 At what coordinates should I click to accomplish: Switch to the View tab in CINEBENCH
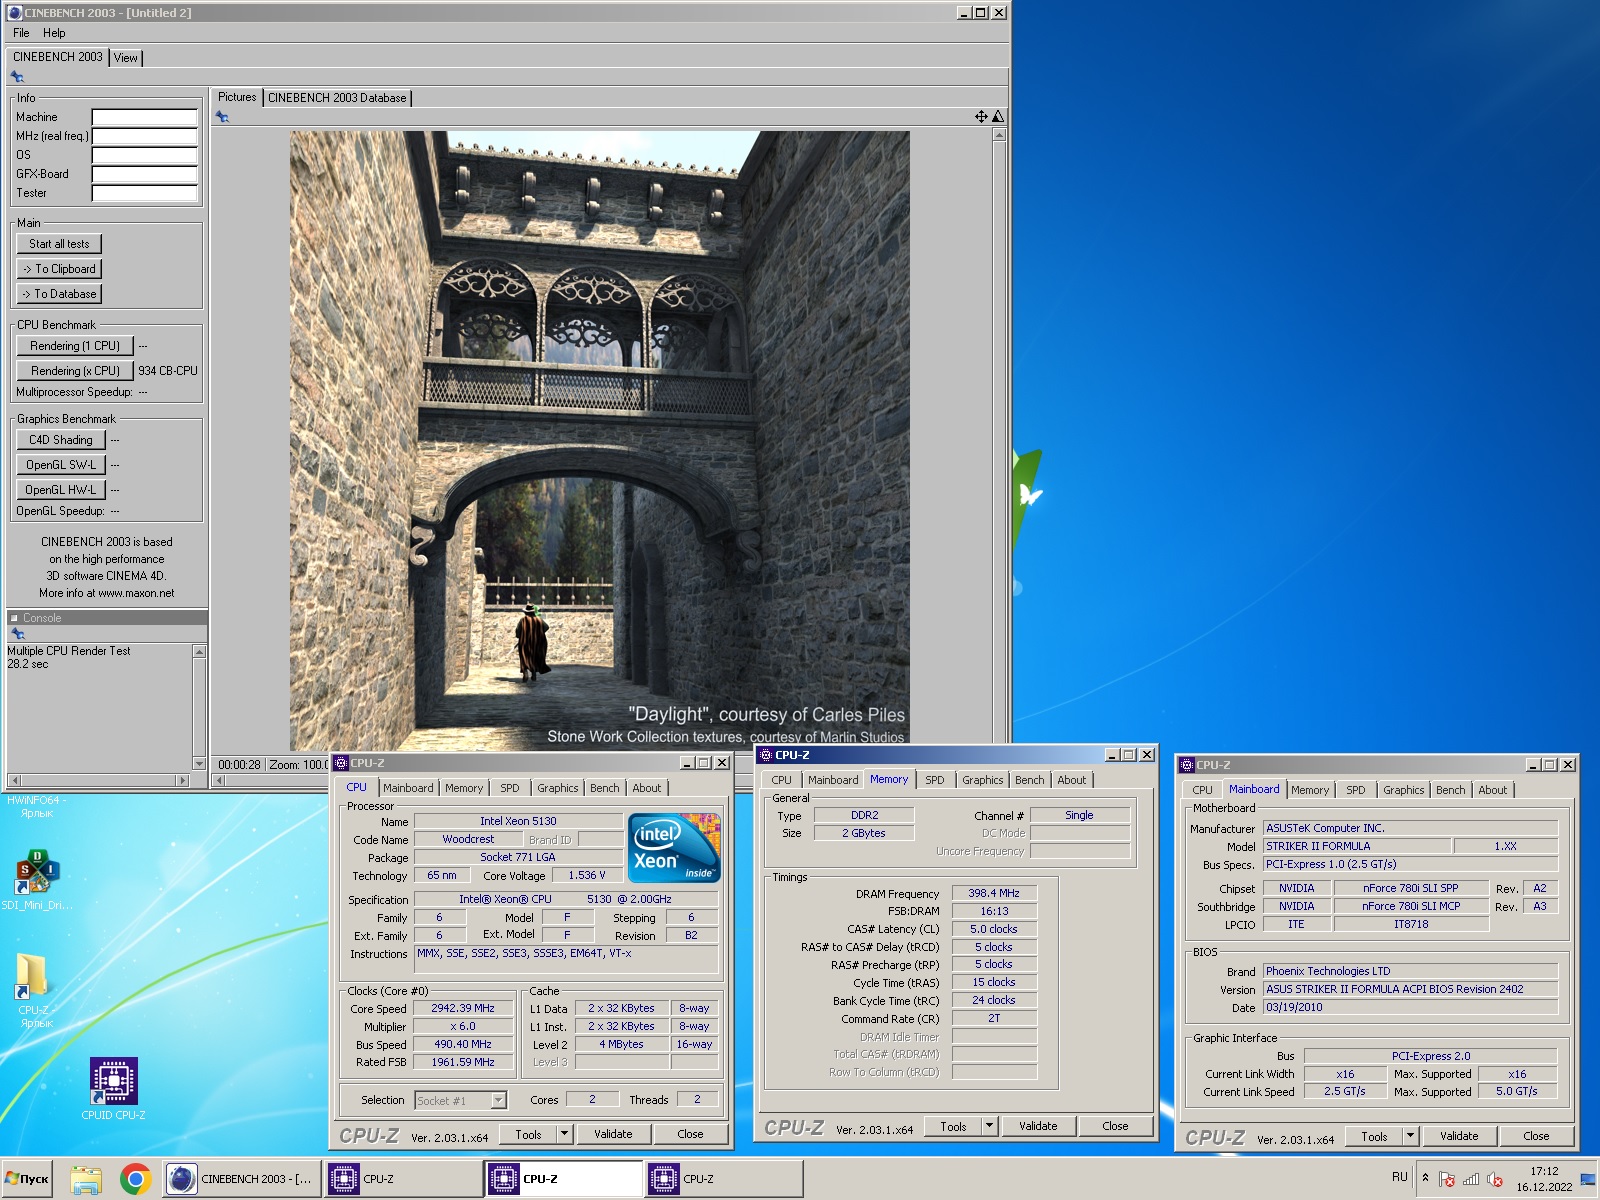(126, 58)
